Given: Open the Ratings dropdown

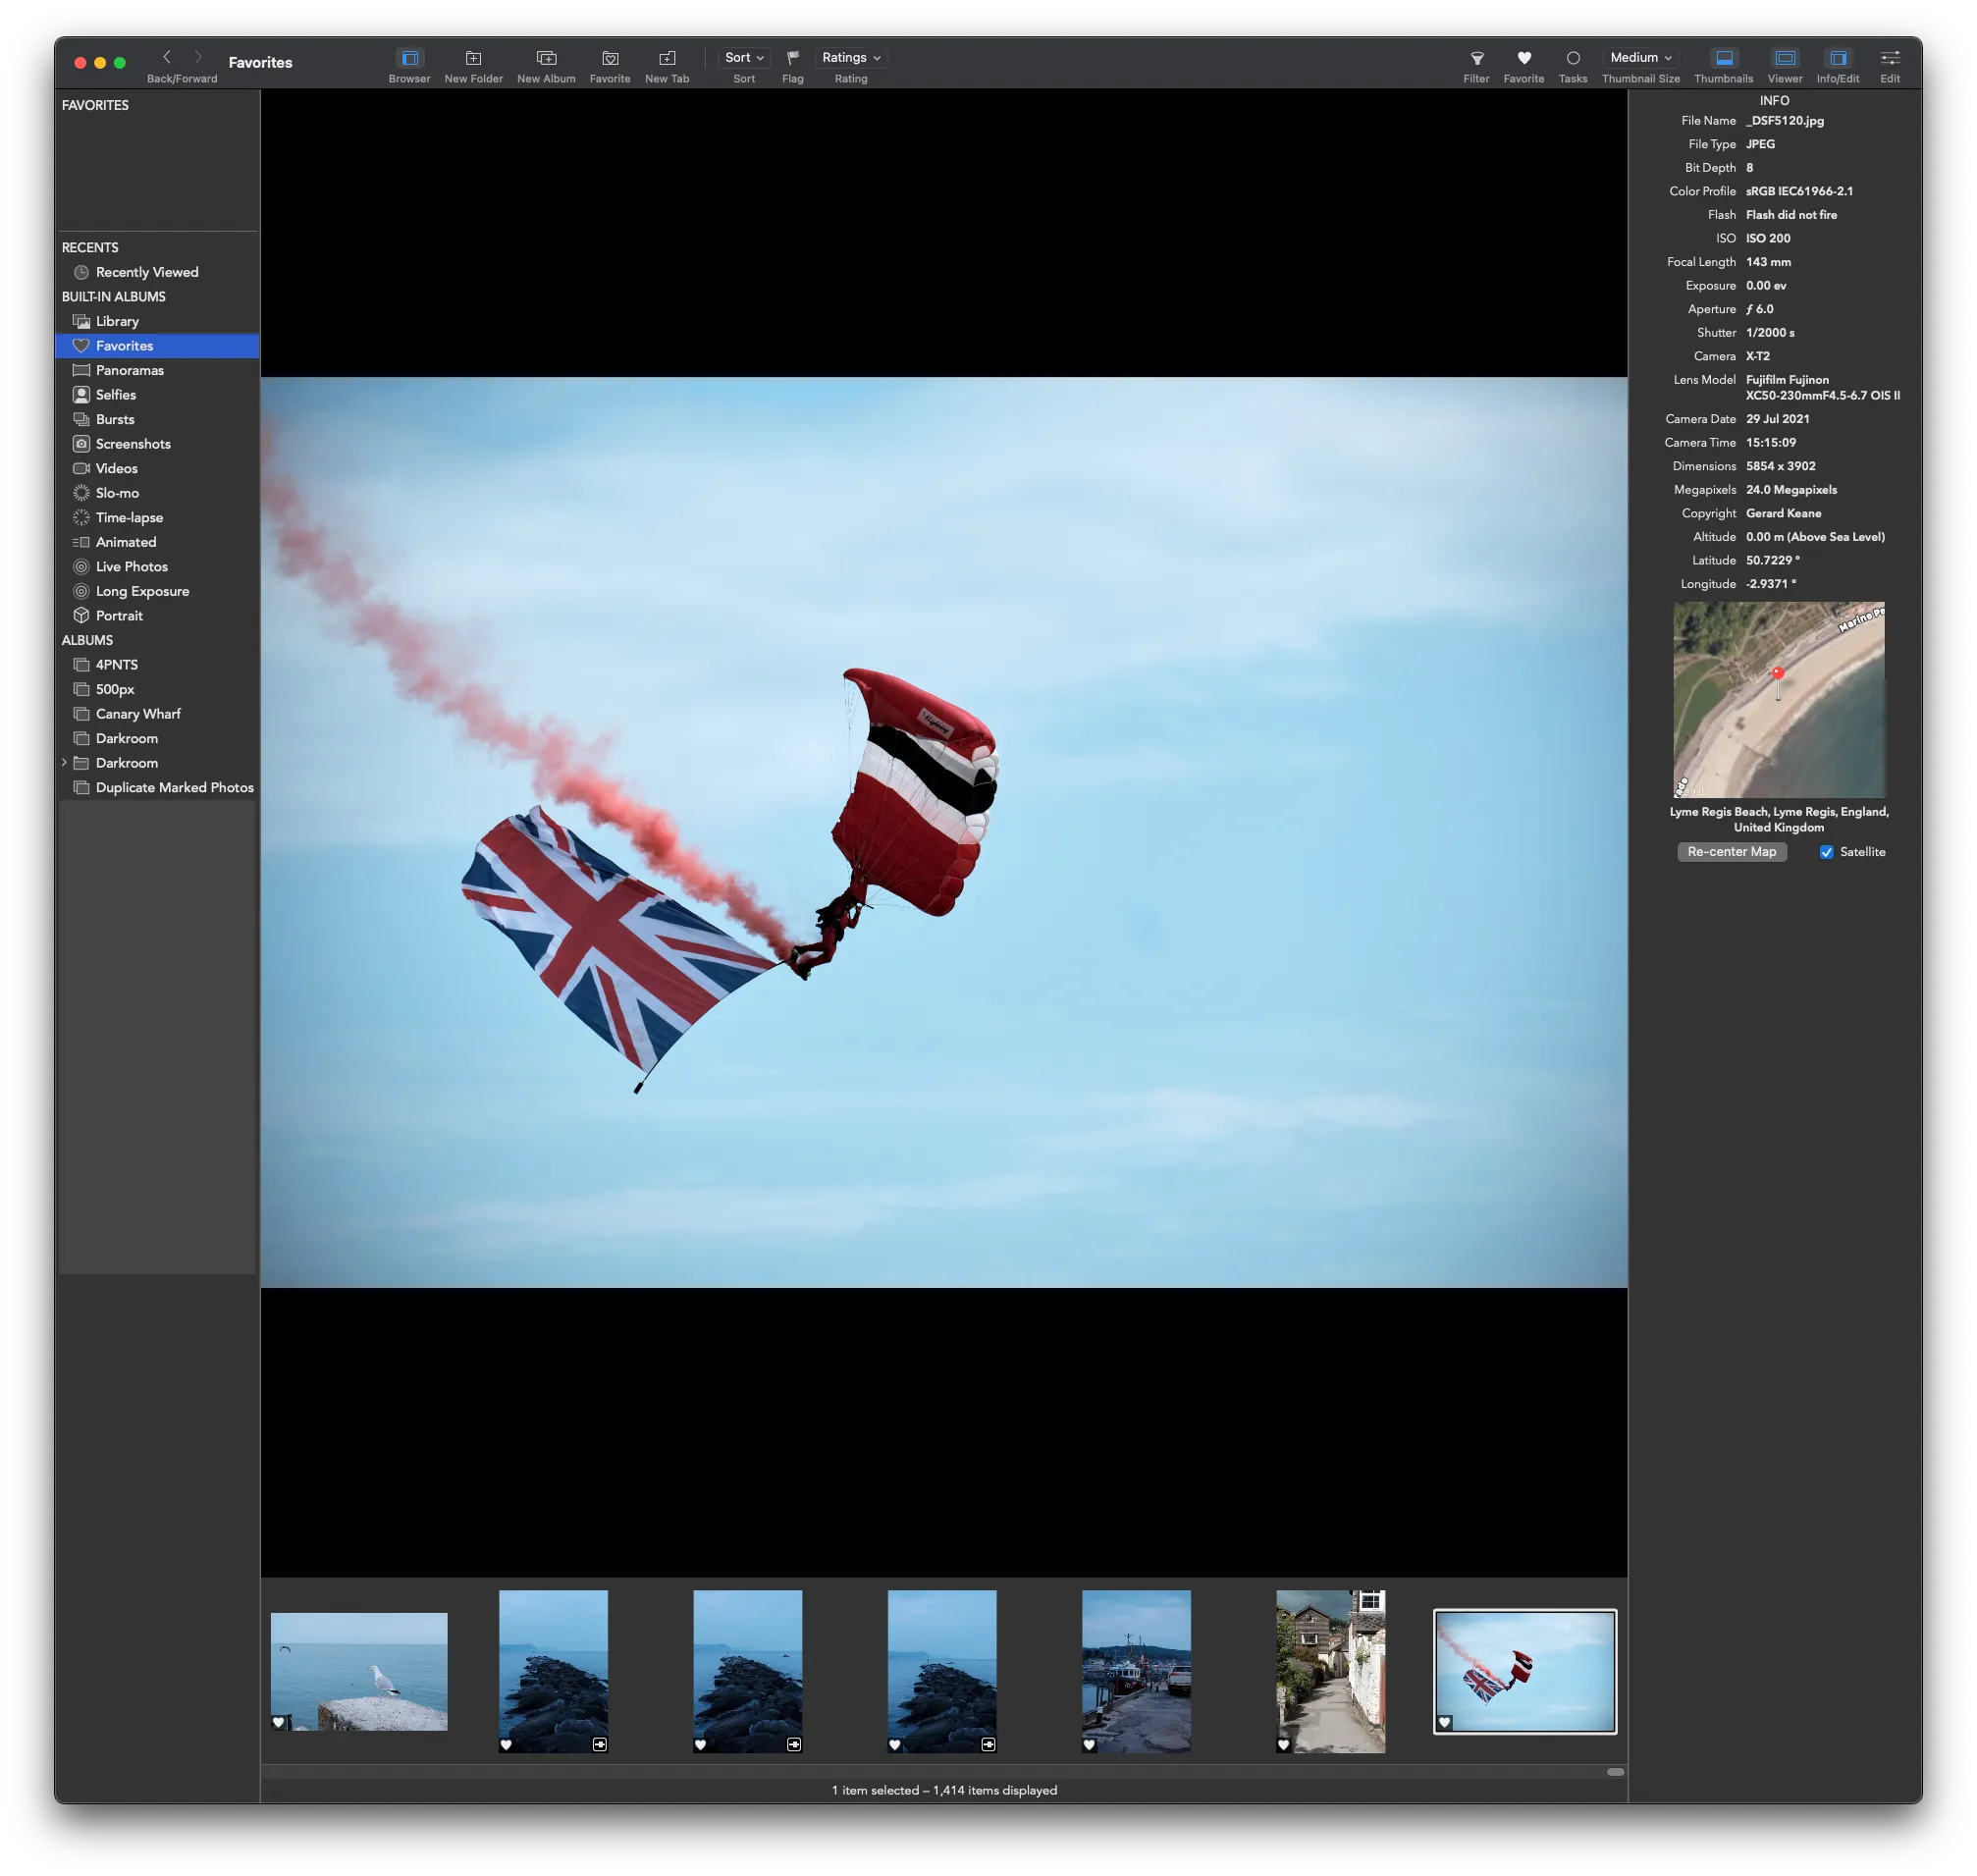Looking at the screenshot, I should pyautogui.click(x=850, y=58).
